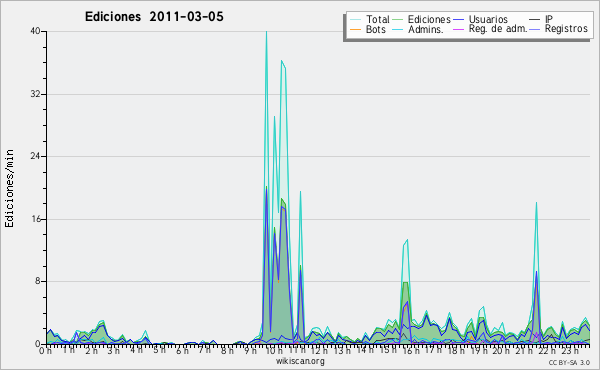Viewport: 600px width, 370px height.
Task: Select the Reg. de adm. legend label
Action: click(498, 29)
